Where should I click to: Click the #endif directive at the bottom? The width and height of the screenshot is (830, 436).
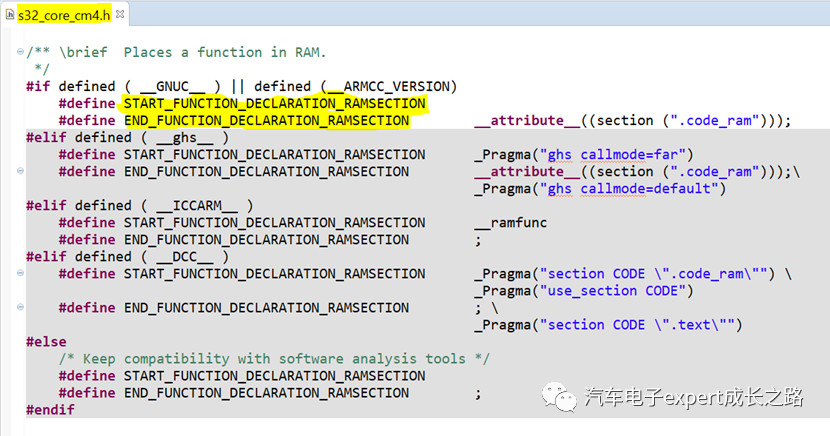50,409
